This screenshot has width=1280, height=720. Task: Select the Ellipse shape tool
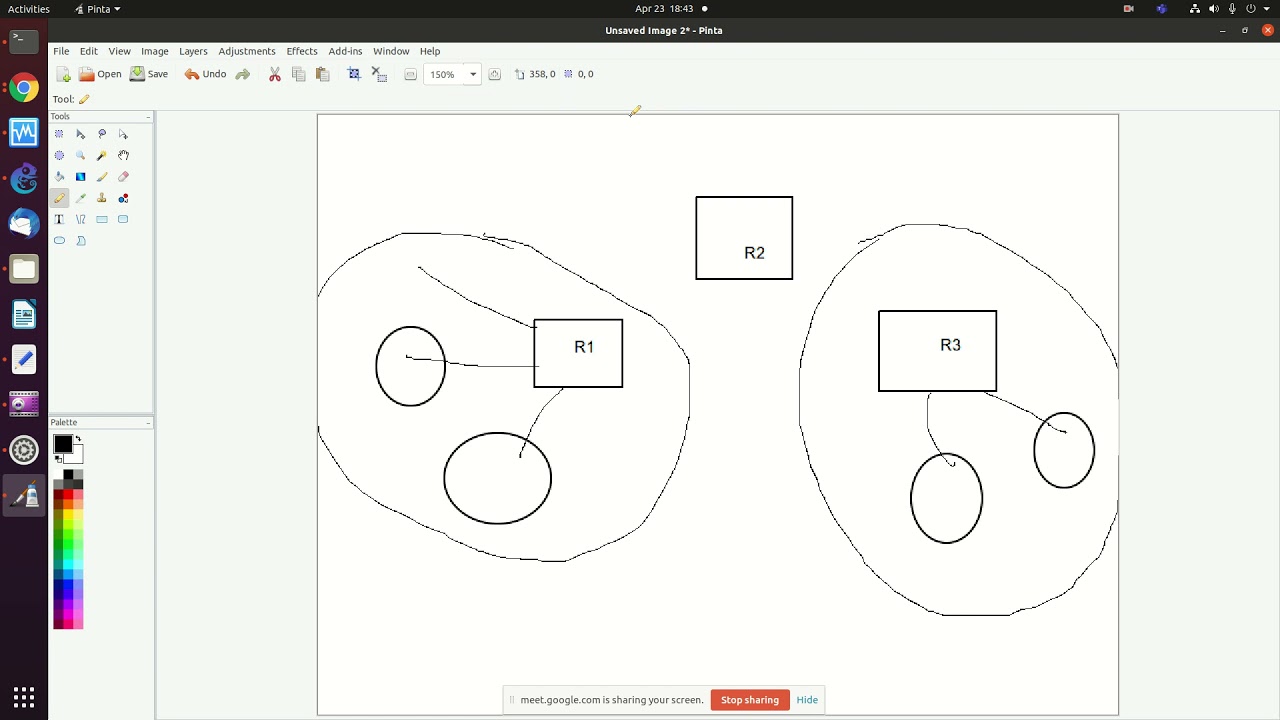tap(59, 240)
